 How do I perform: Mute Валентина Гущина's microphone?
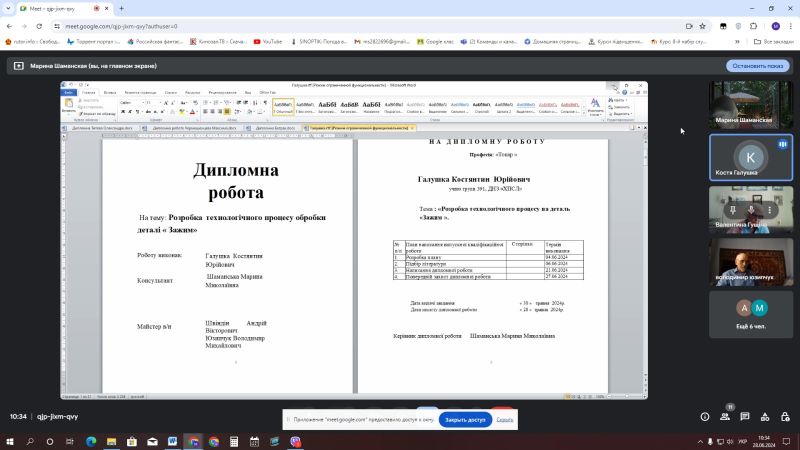tap(751, 210)
